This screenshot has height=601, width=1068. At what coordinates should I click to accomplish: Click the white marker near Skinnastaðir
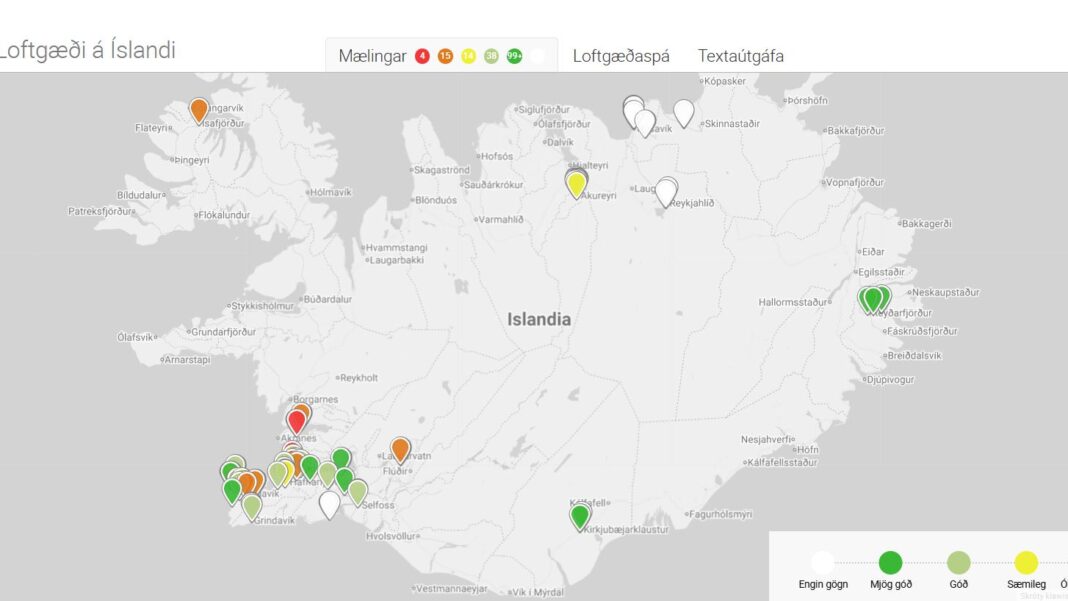point(683,112)
